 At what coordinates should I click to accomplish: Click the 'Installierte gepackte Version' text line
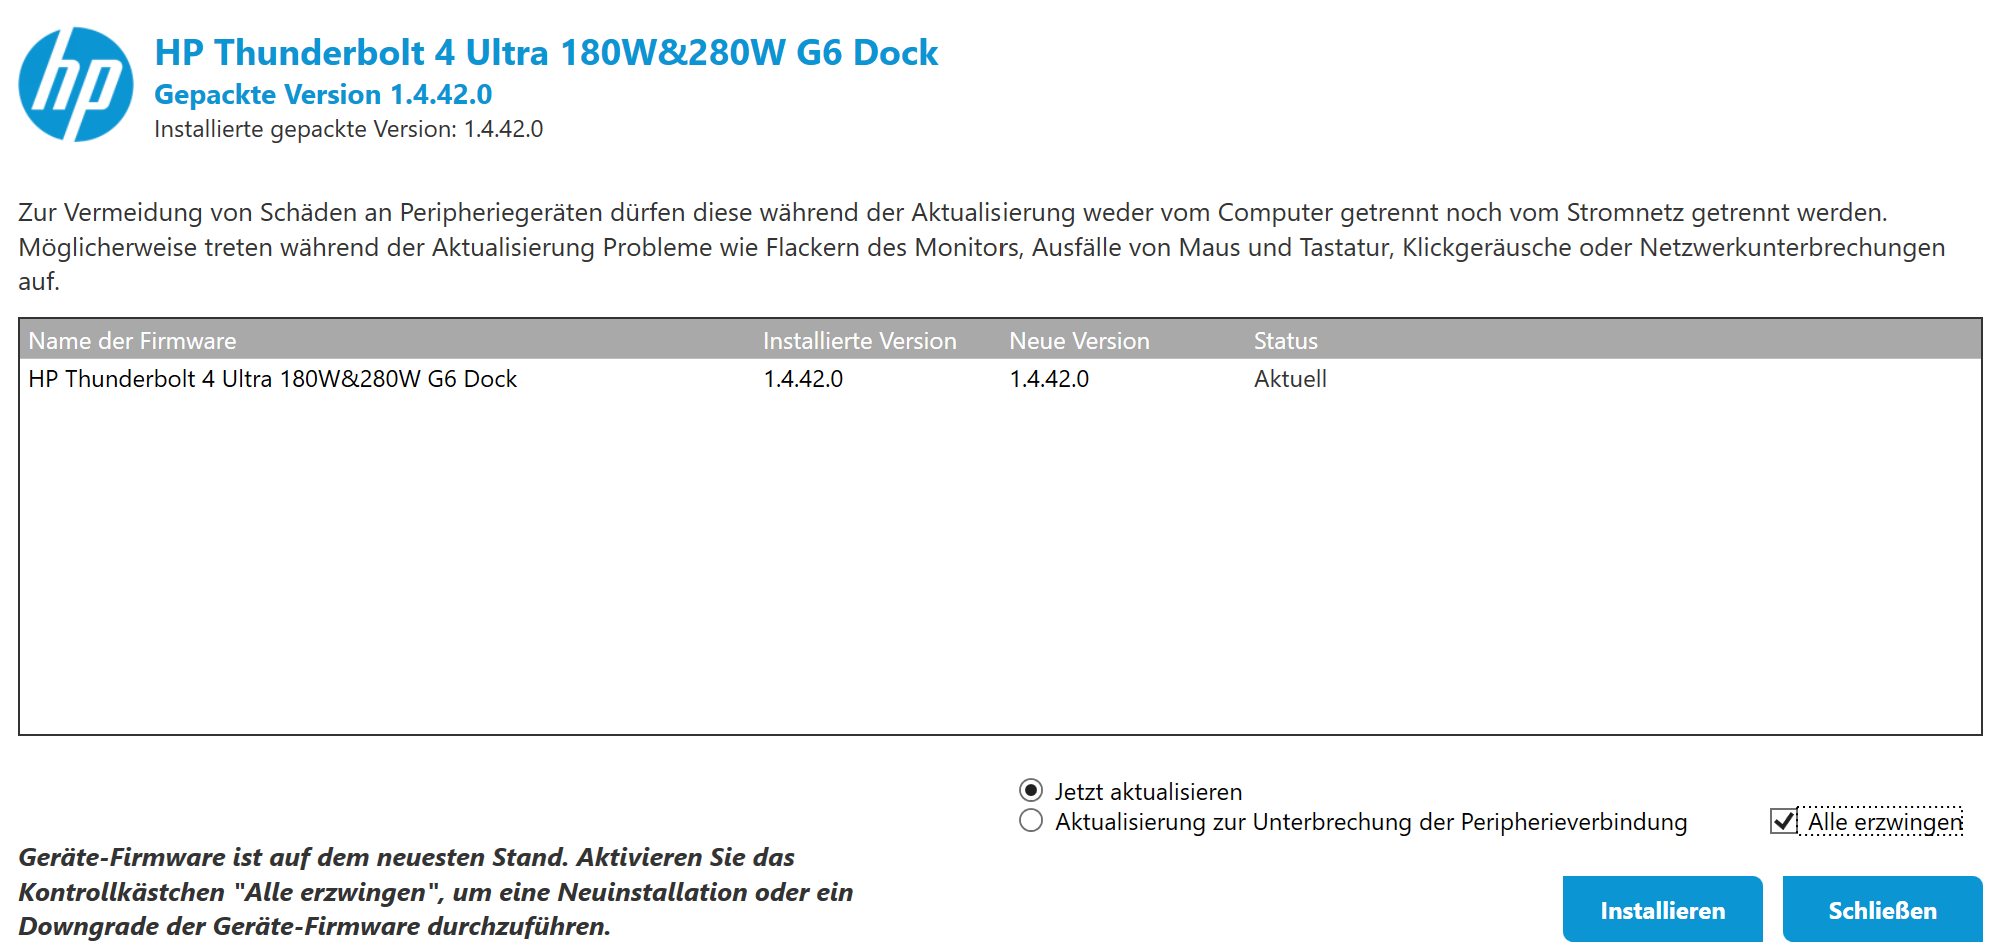[x=348, y=129]
